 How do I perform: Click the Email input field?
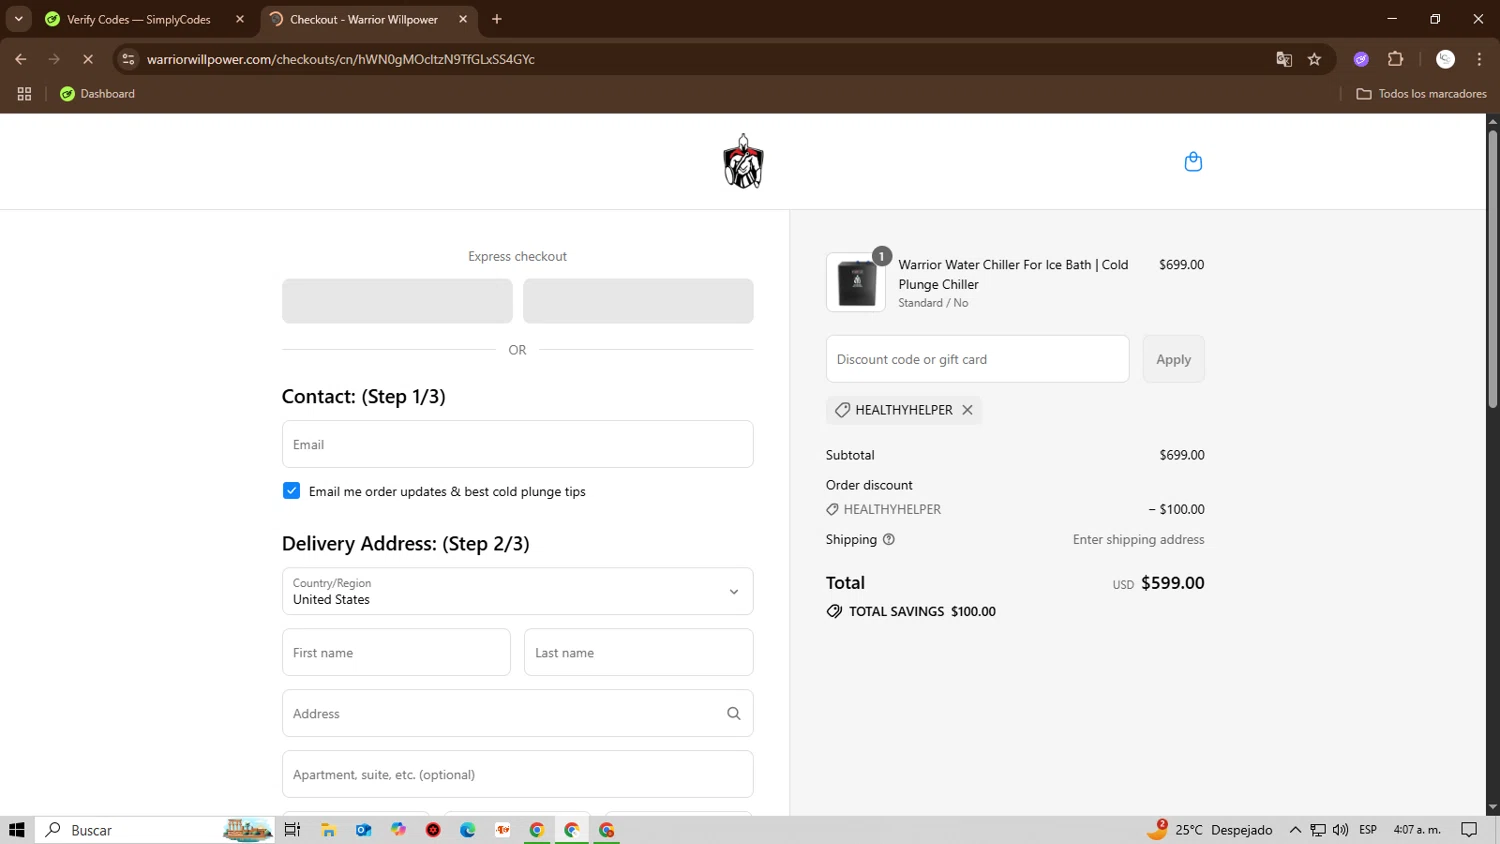[517, 444]
